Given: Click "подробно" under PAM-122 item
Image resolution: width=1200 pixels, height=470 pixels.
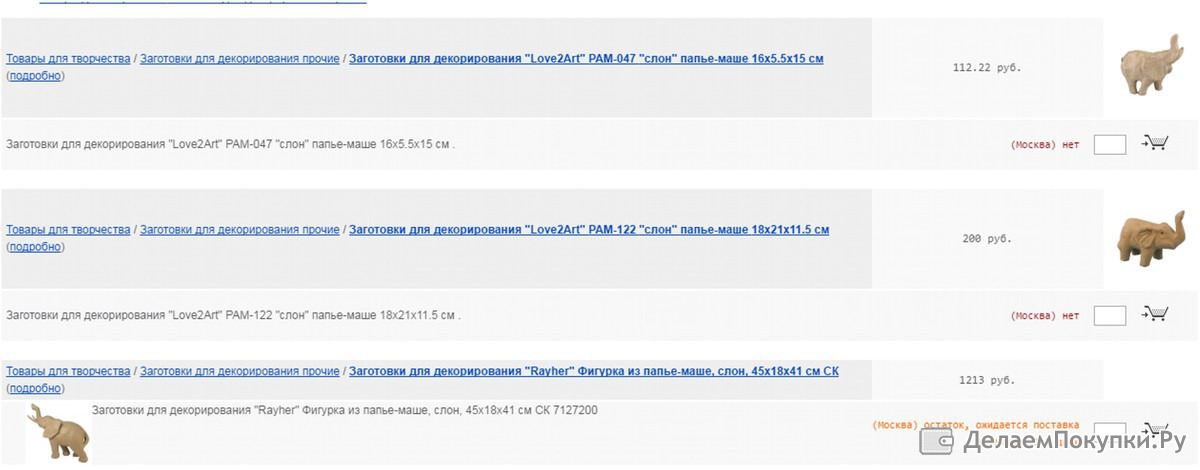Looking at the screenshot, I should pyautogui.click(x=35, y=247).
